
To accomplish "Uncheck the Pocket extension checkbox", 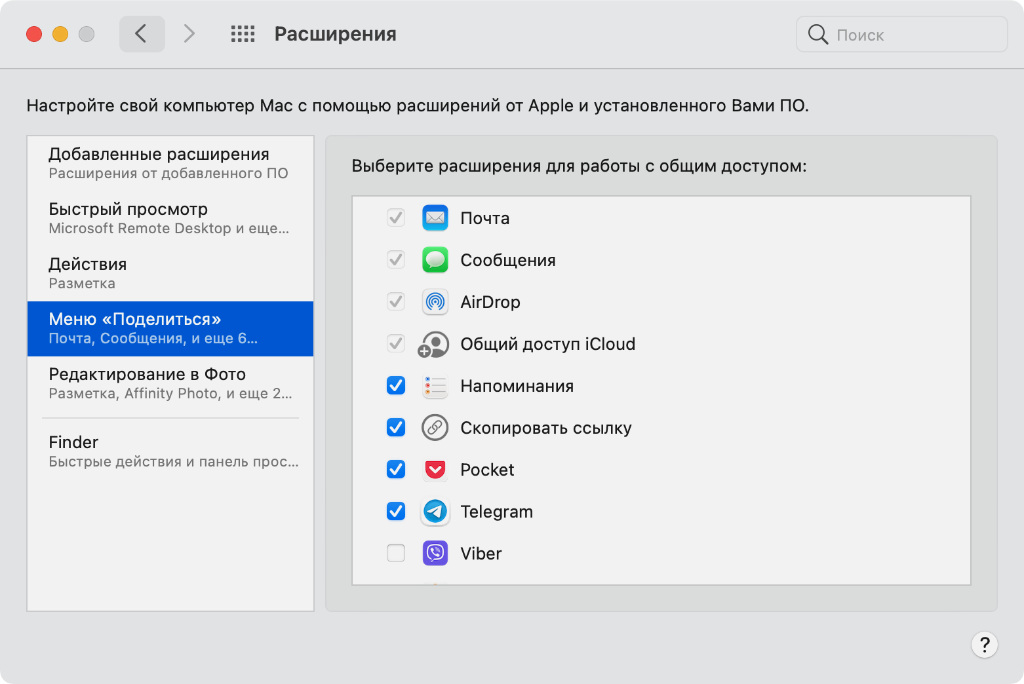I will [x=396, y=470].
